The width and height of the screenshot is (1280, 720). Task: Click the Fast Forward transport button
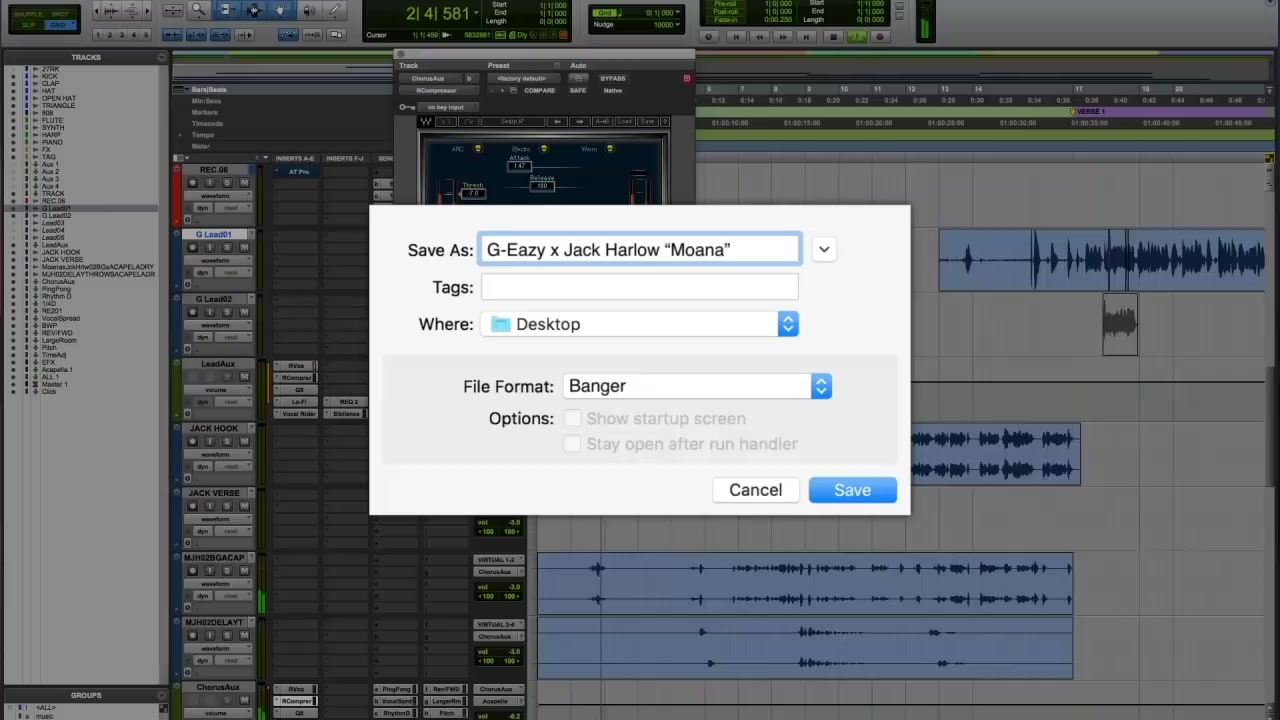[783, 37]
